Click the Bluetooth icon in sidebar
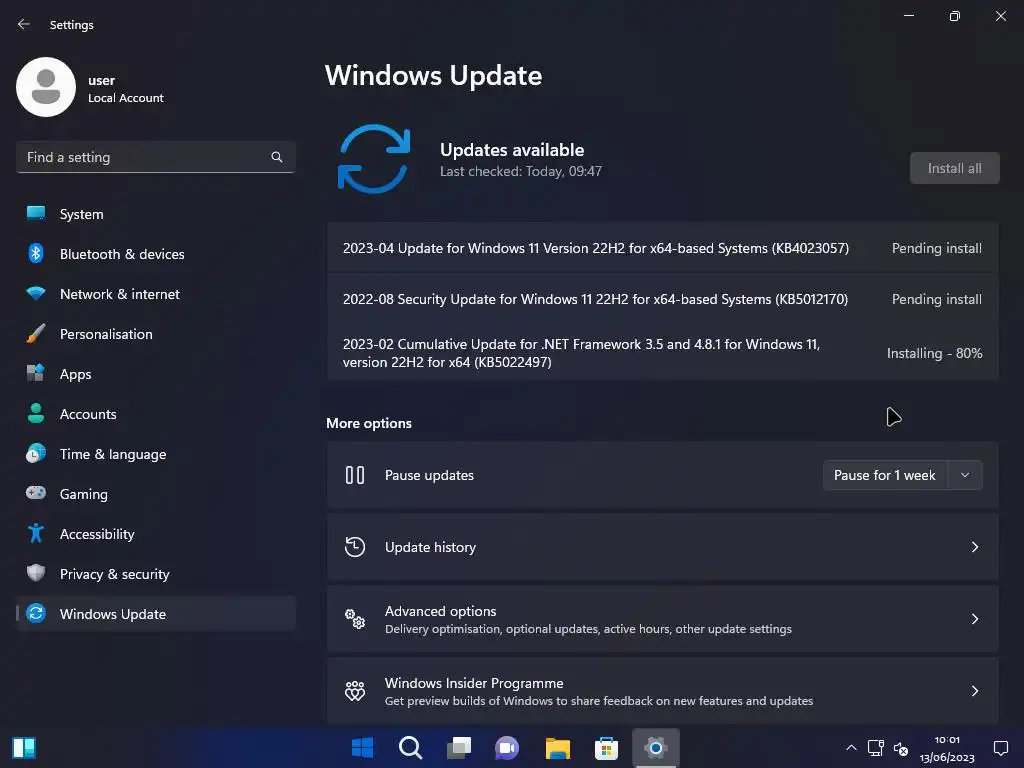 click(x=36, y=253)
